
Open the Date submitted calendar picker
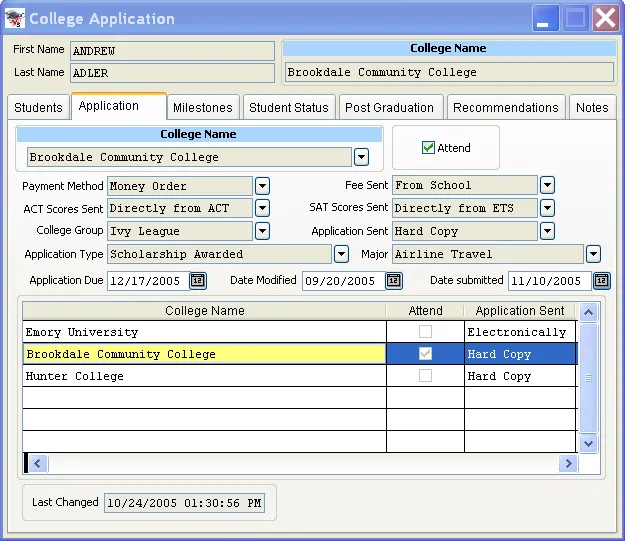[x=601, y=281]
